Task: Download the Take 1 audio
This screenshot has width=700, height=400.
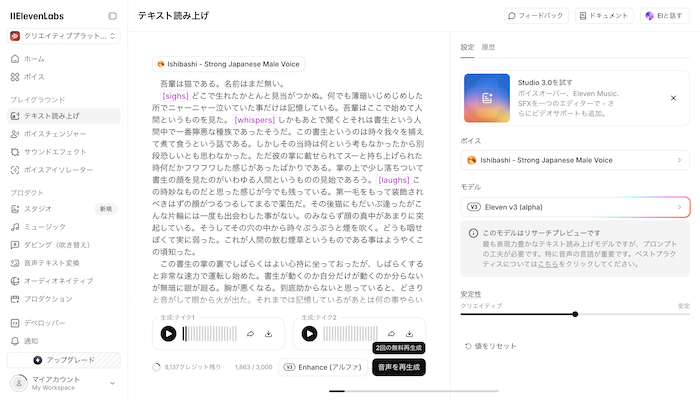Action: 268,334
